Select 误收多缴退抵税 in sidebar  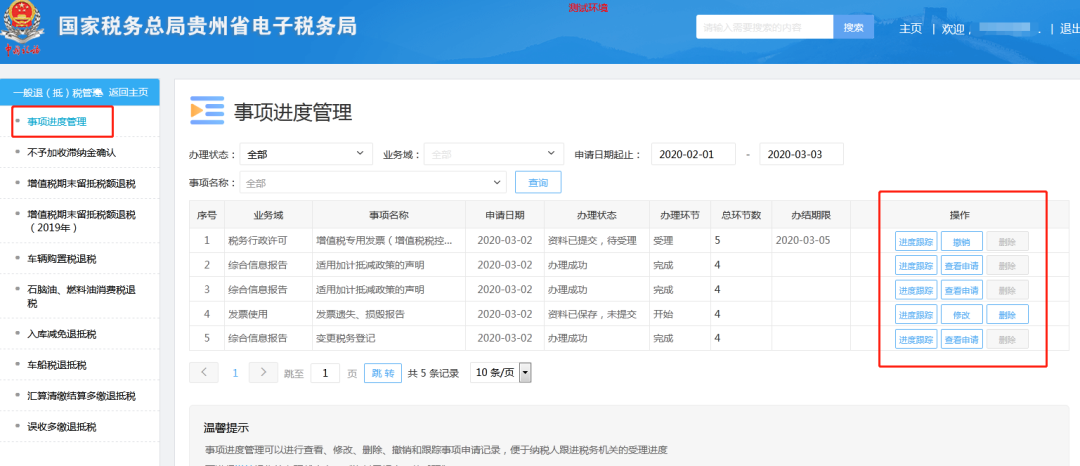click(x=62, y=427)
